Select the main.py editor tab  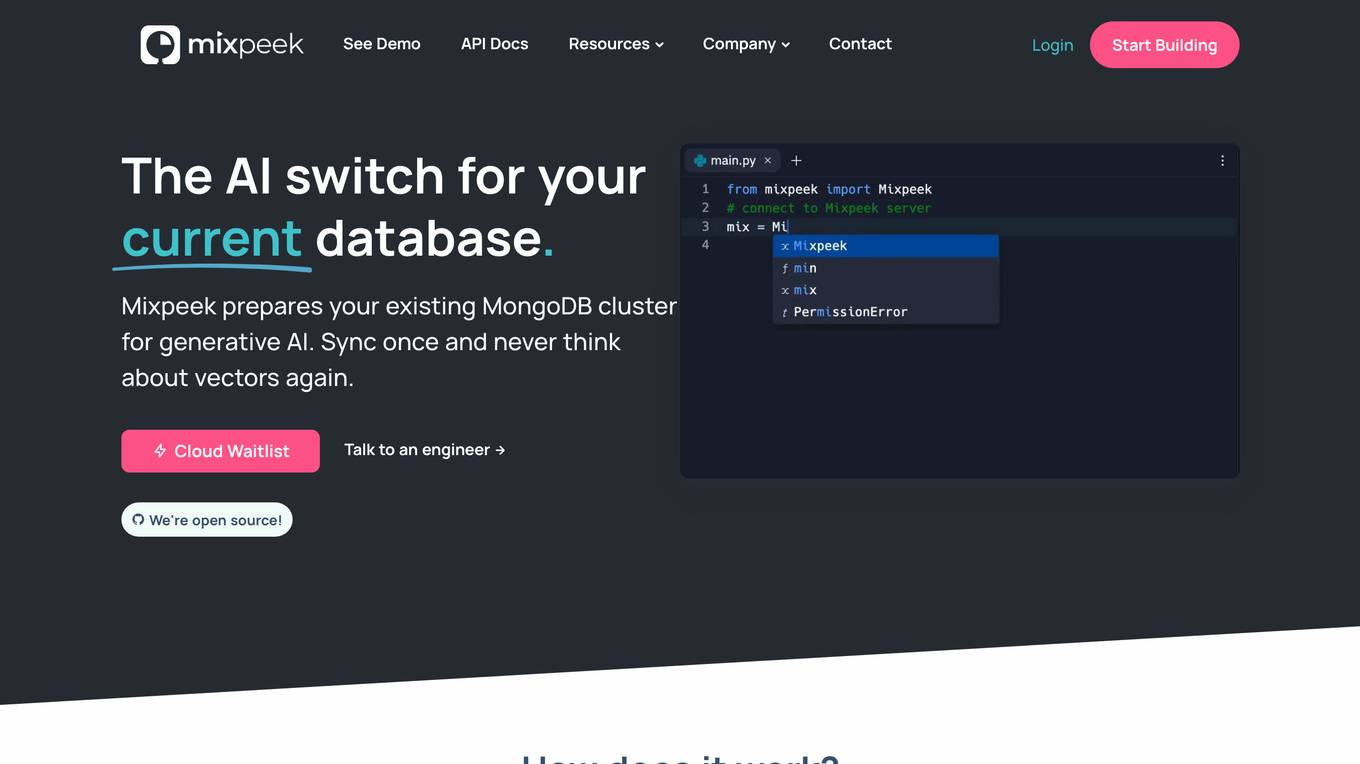tap(732, 160)
